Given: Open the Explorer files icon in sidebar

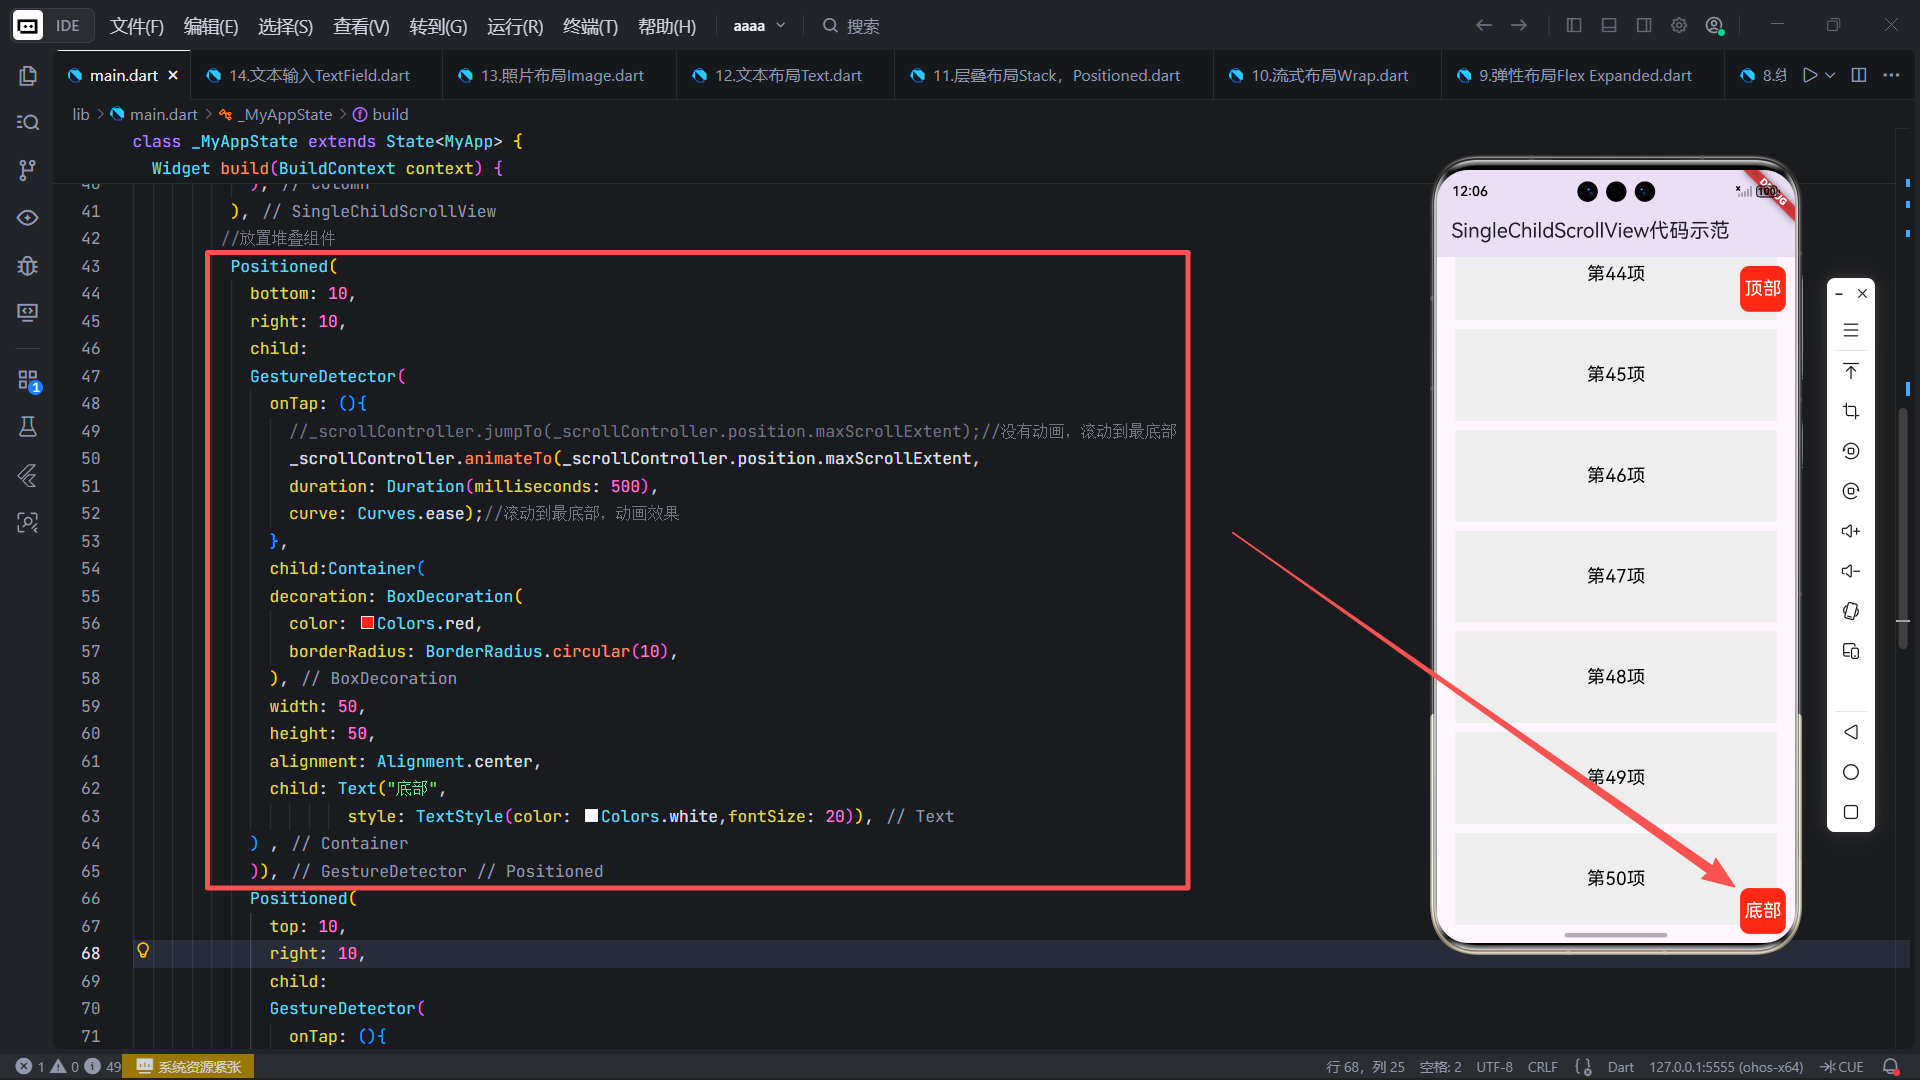Looking at the screenshot, I should coord(28,76).
